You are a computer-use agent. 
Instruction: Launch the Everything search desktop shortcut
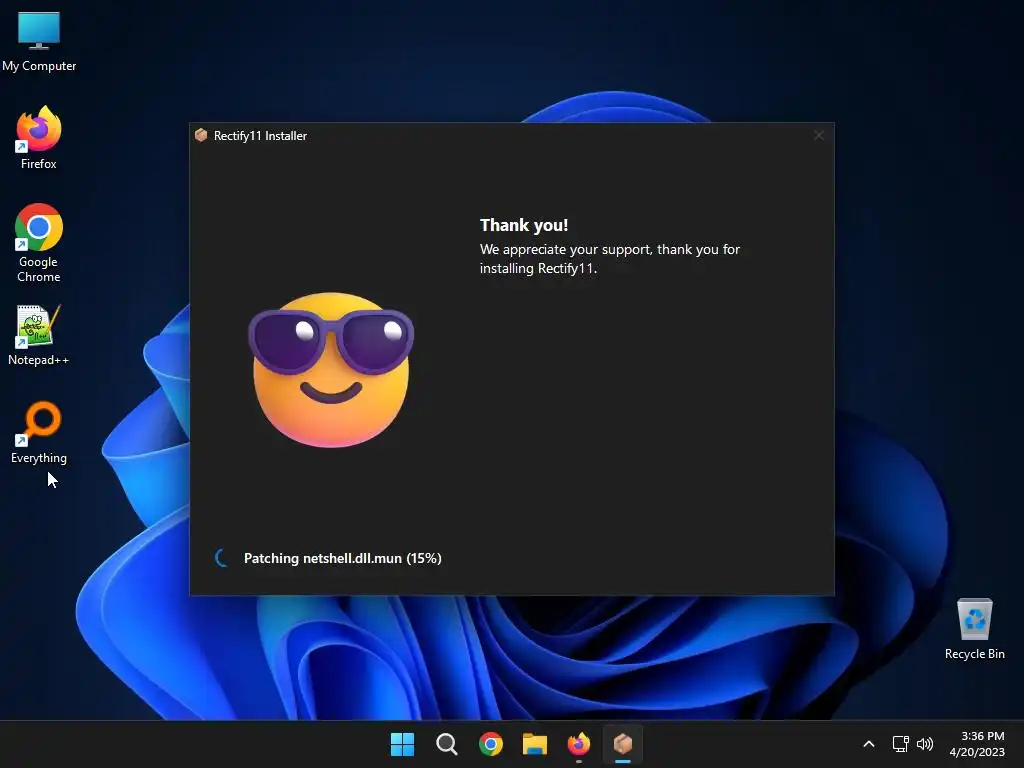(x=39, y=432)
